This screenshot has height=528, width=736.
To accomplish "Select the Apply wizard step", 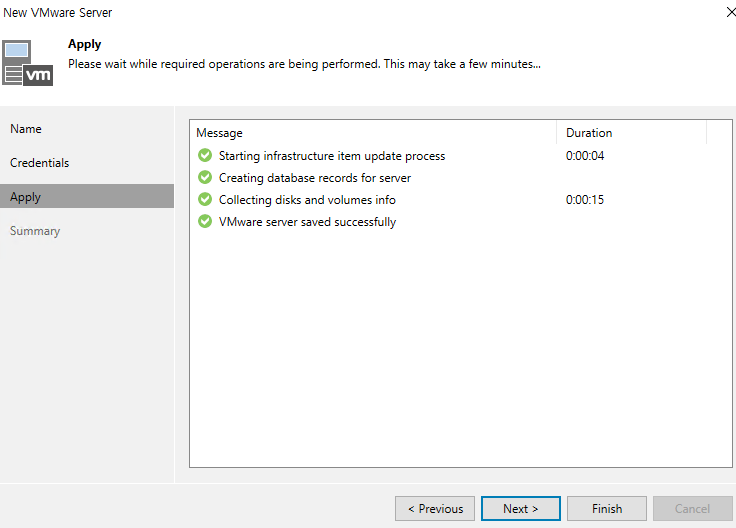I will [87, 196].
